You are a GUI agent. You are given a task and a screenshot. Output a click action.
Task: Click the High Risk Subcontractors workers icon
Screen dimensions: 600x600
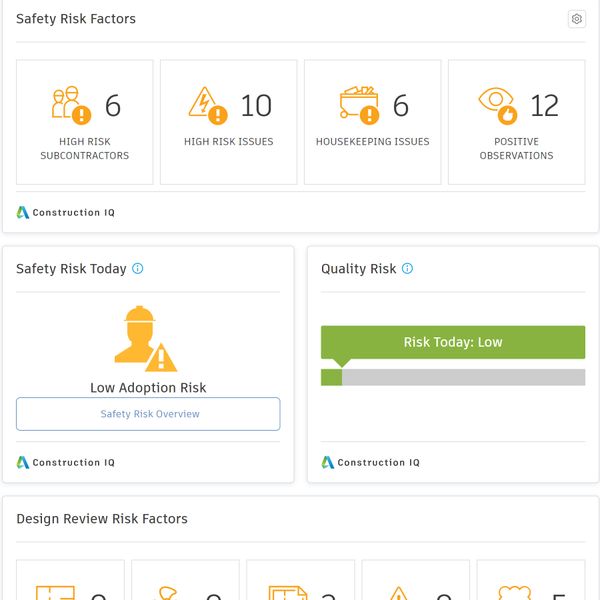(71, 105)
